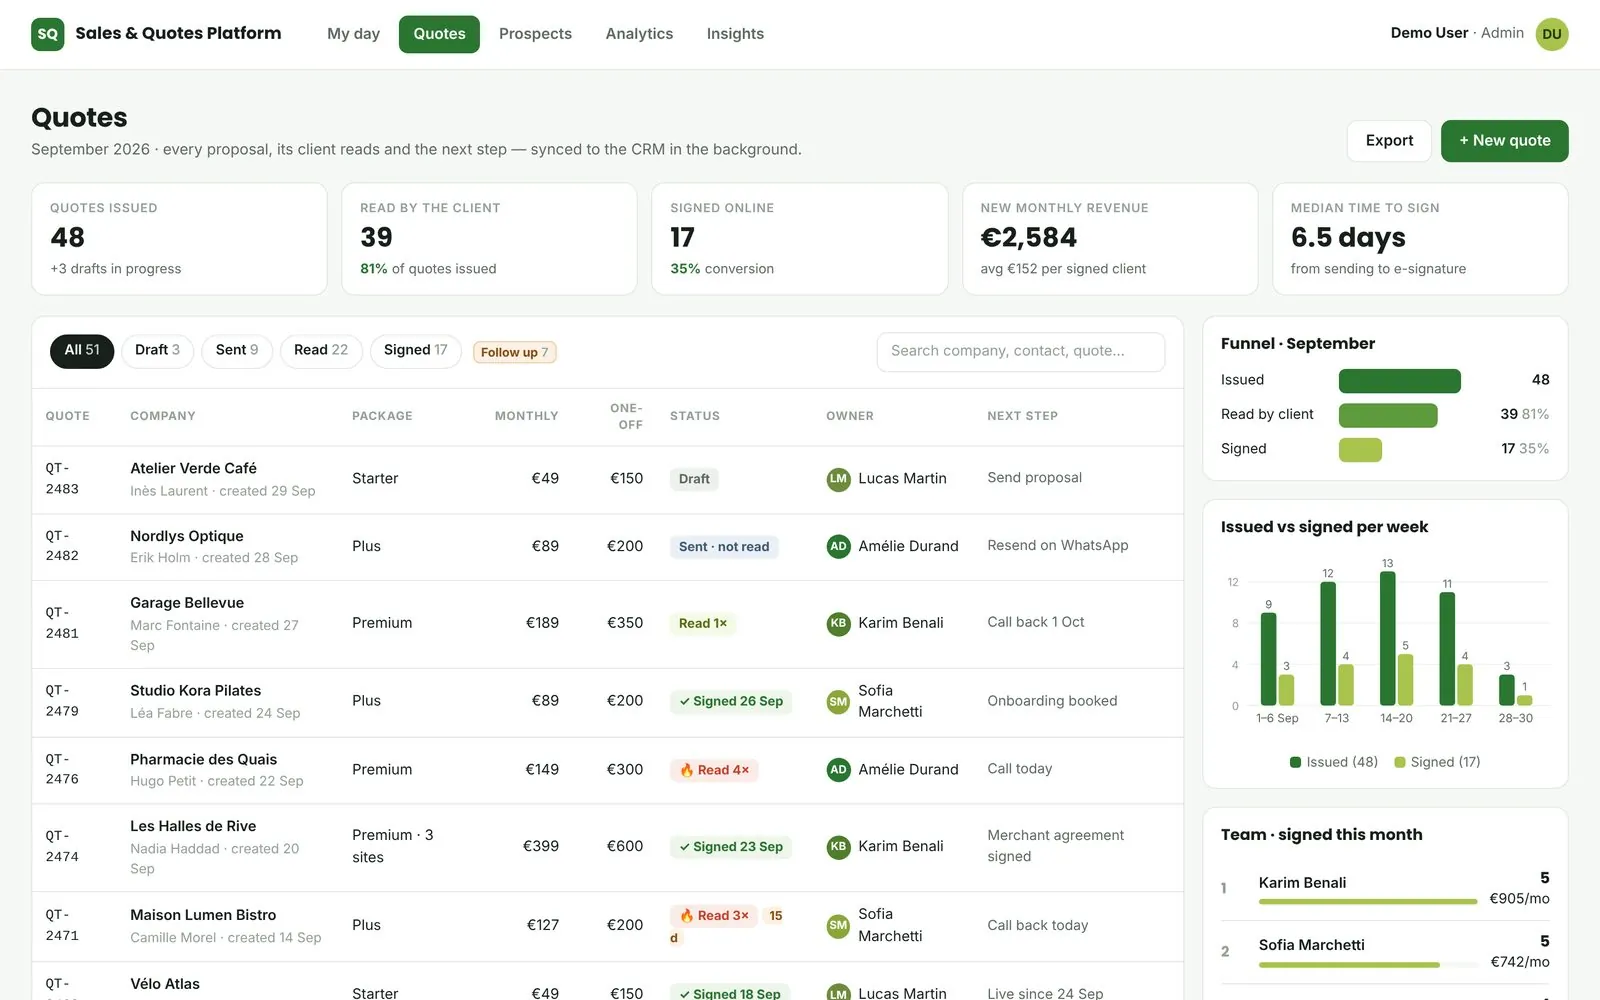This screenshot has height=1000, width=1600.
Task: Click the Issued funnel bar
Action: (1400, 381)
